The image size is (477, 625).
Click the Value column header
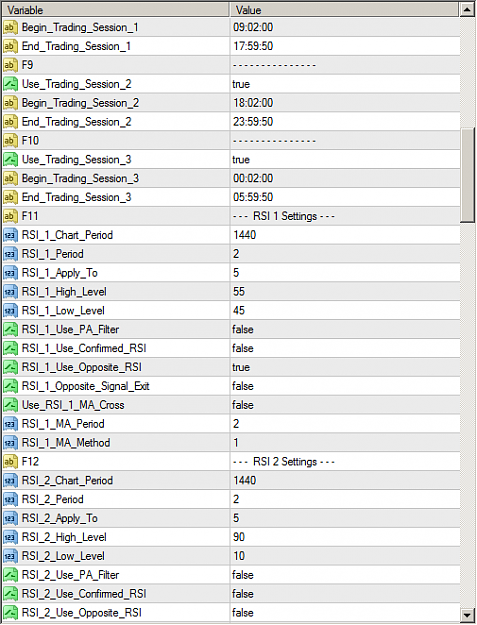point(345,10)
